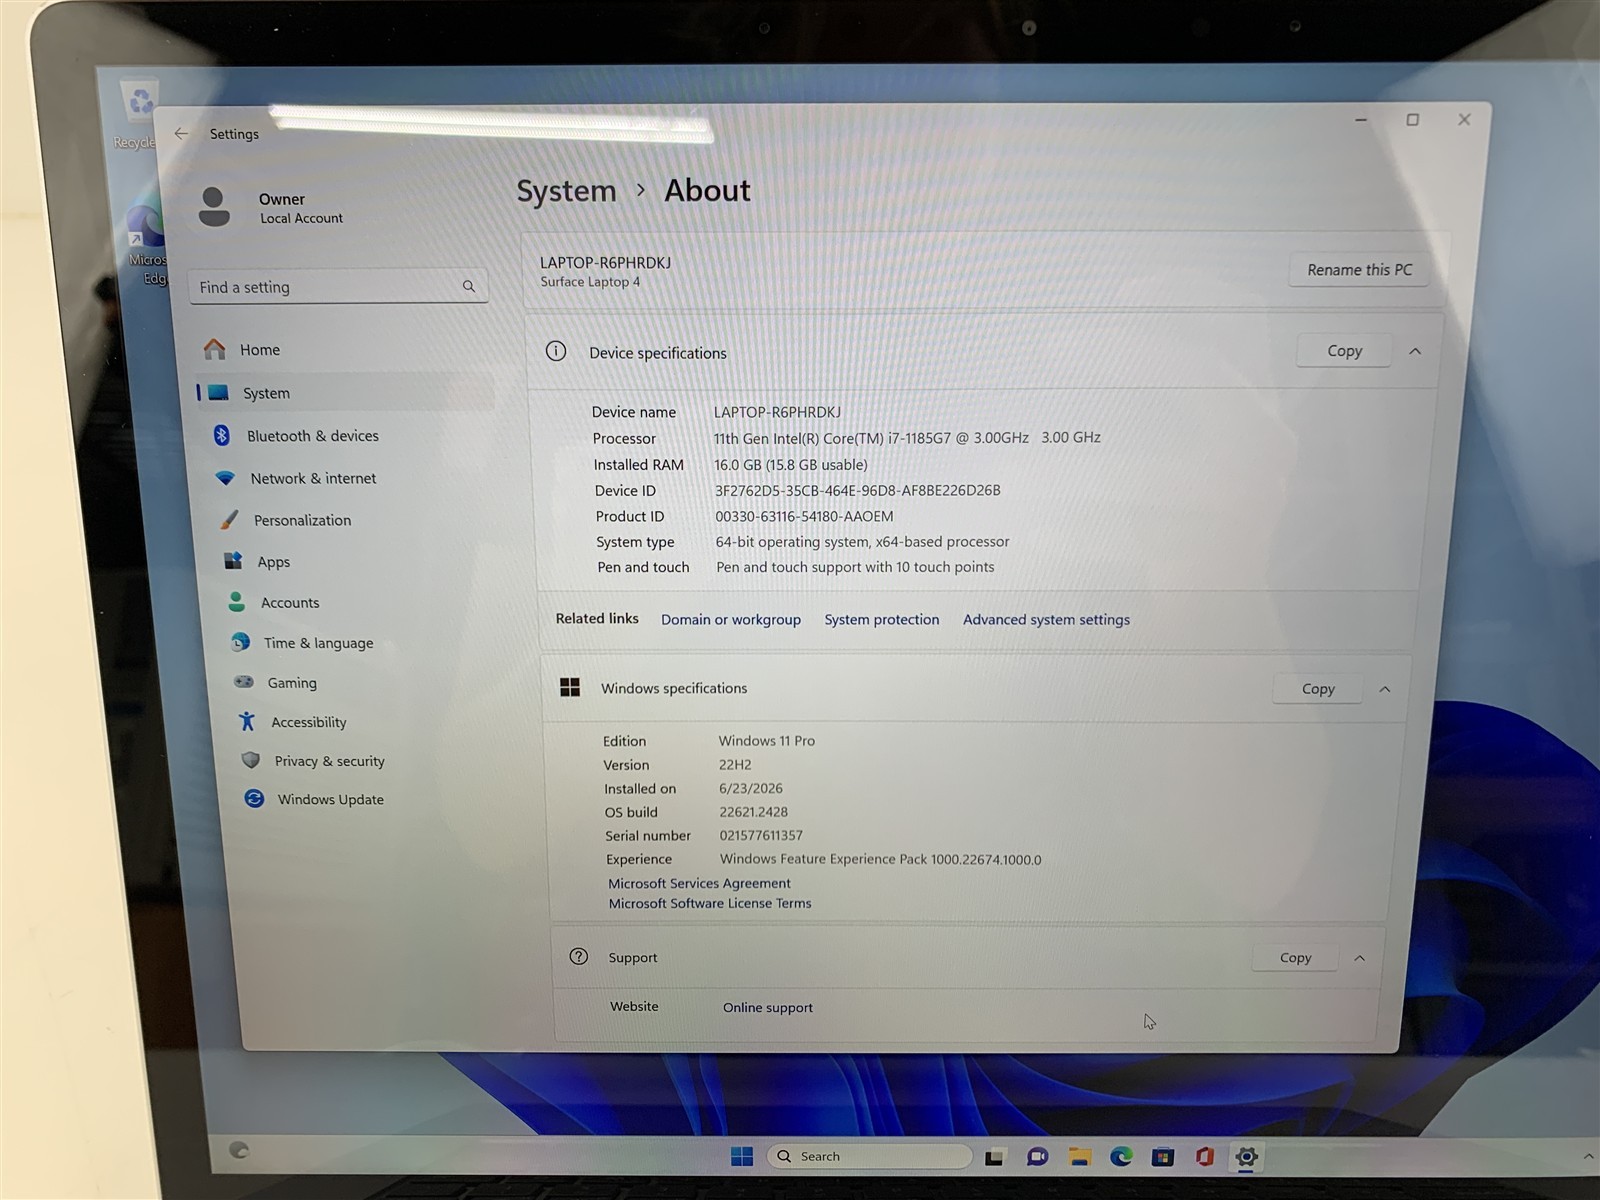Click the Support question mark icon
The width and height of the screenshot is (1600, 1200).
click(578, 956)
